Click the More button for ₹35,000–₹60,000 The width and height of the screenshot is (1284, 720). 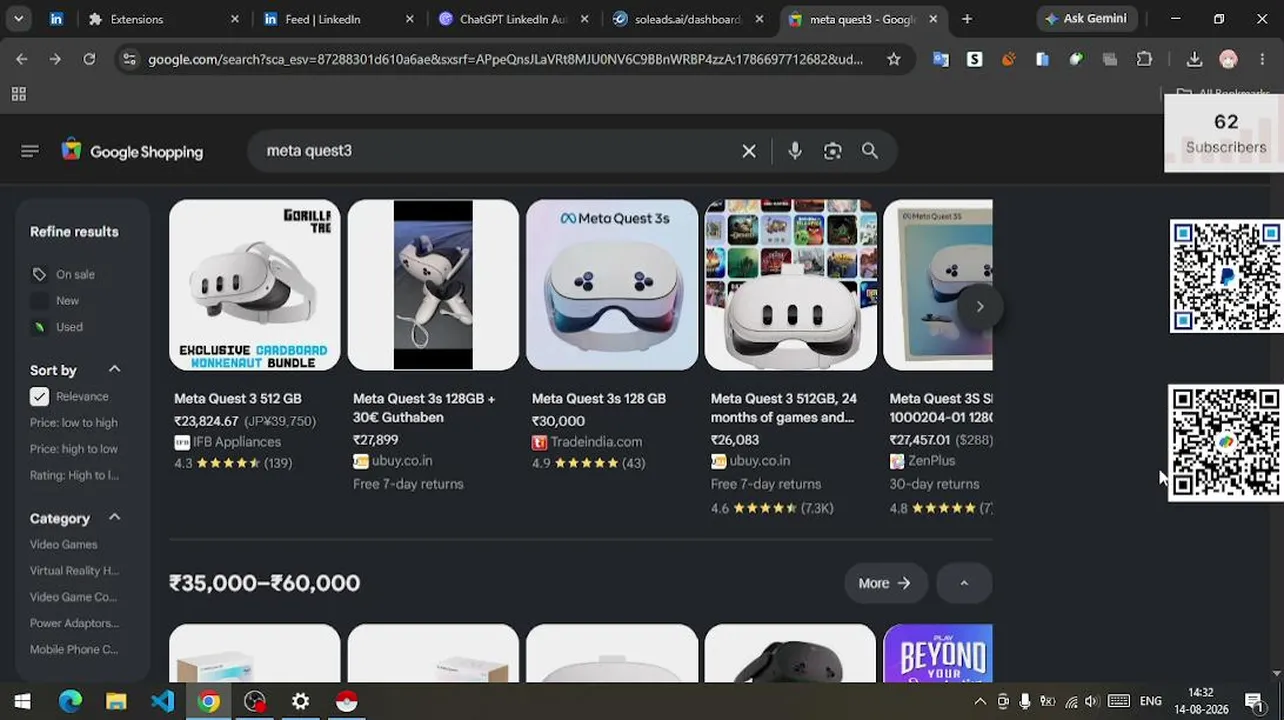(x=885, y=583)
